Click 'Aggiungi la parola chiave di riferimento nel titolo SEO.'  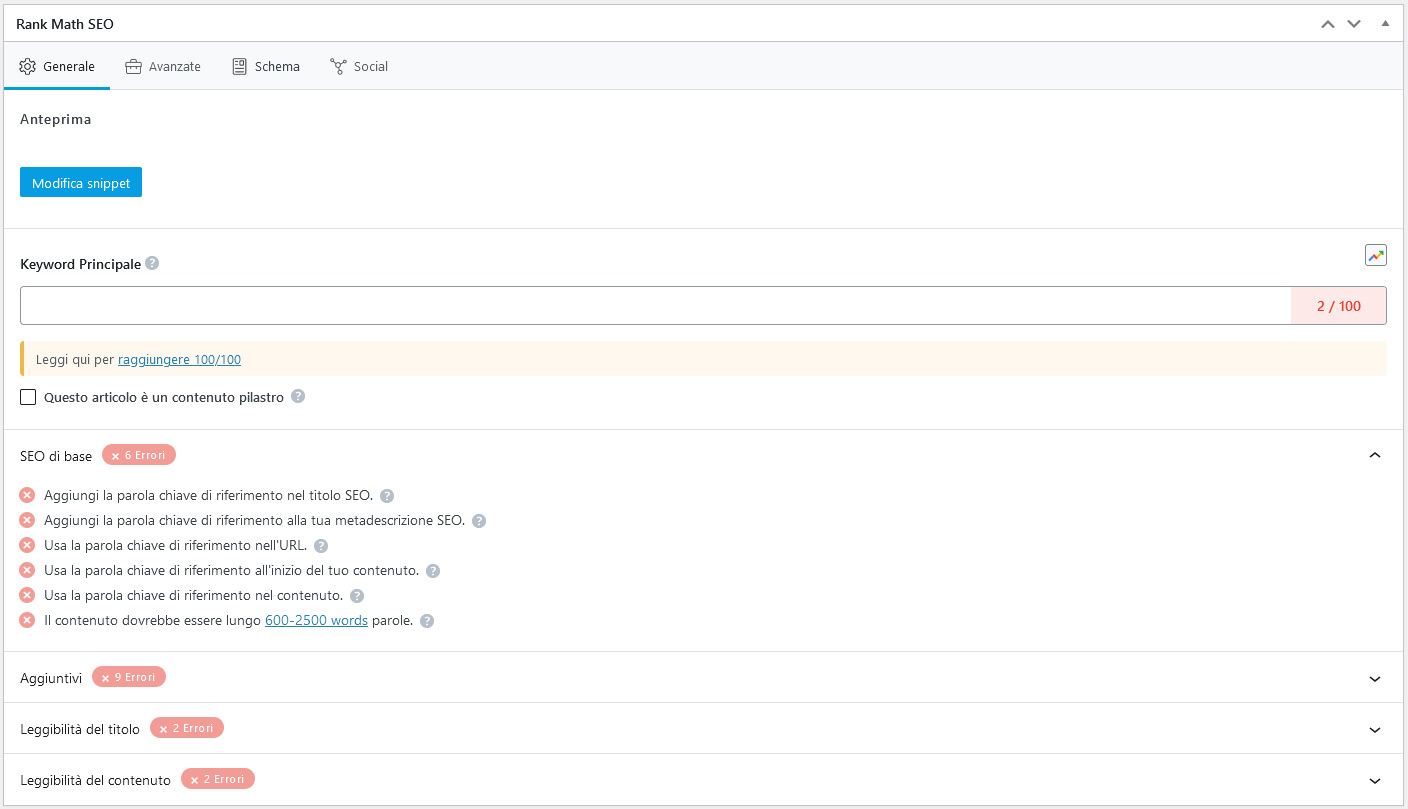(208, 496)
